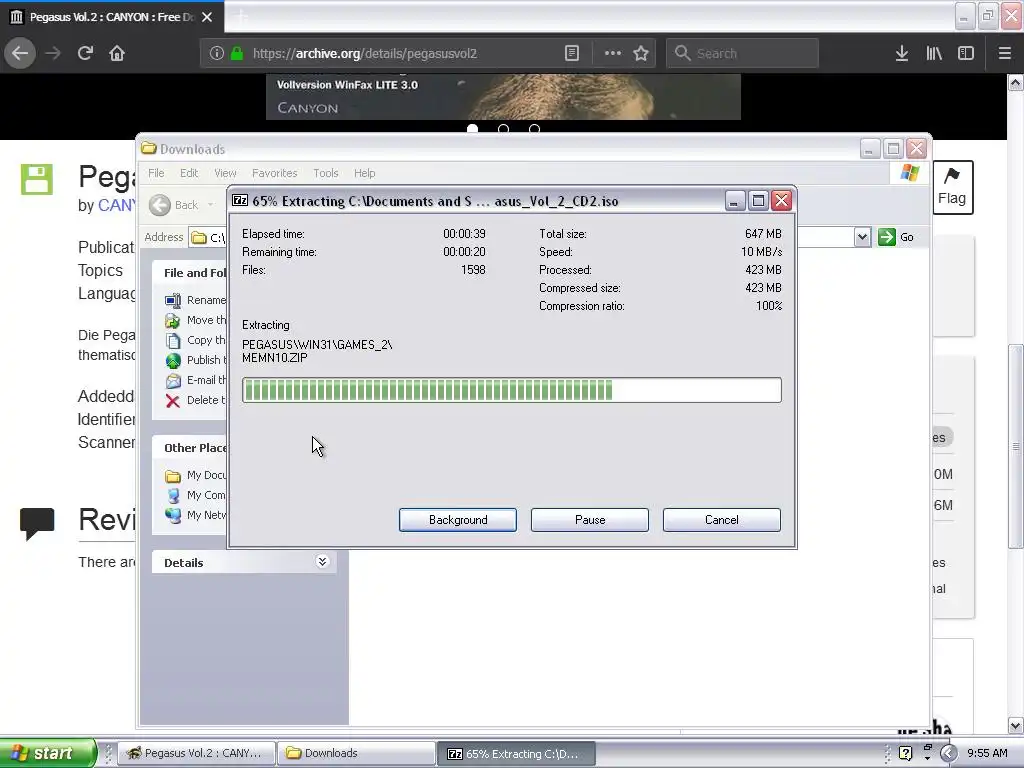This screenshot has width=1024, height=768.
Task: Click scroll up arrow on browser page
Action: coord(1016,83)
